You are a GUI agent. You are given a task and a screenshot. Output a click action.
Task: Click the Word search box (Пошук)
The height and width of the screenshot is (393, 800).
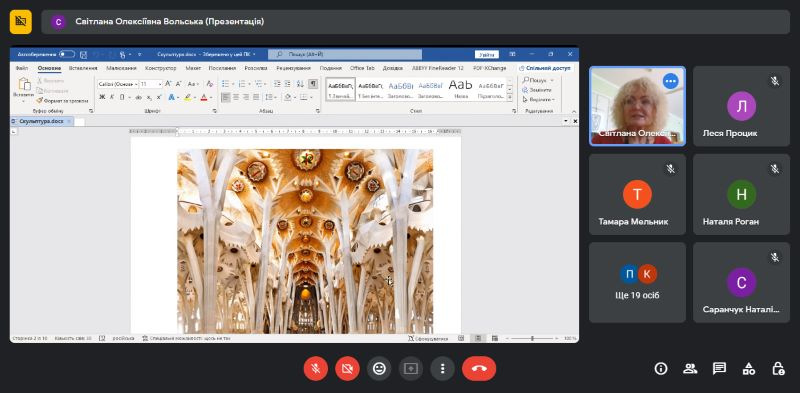click(345, 54)
